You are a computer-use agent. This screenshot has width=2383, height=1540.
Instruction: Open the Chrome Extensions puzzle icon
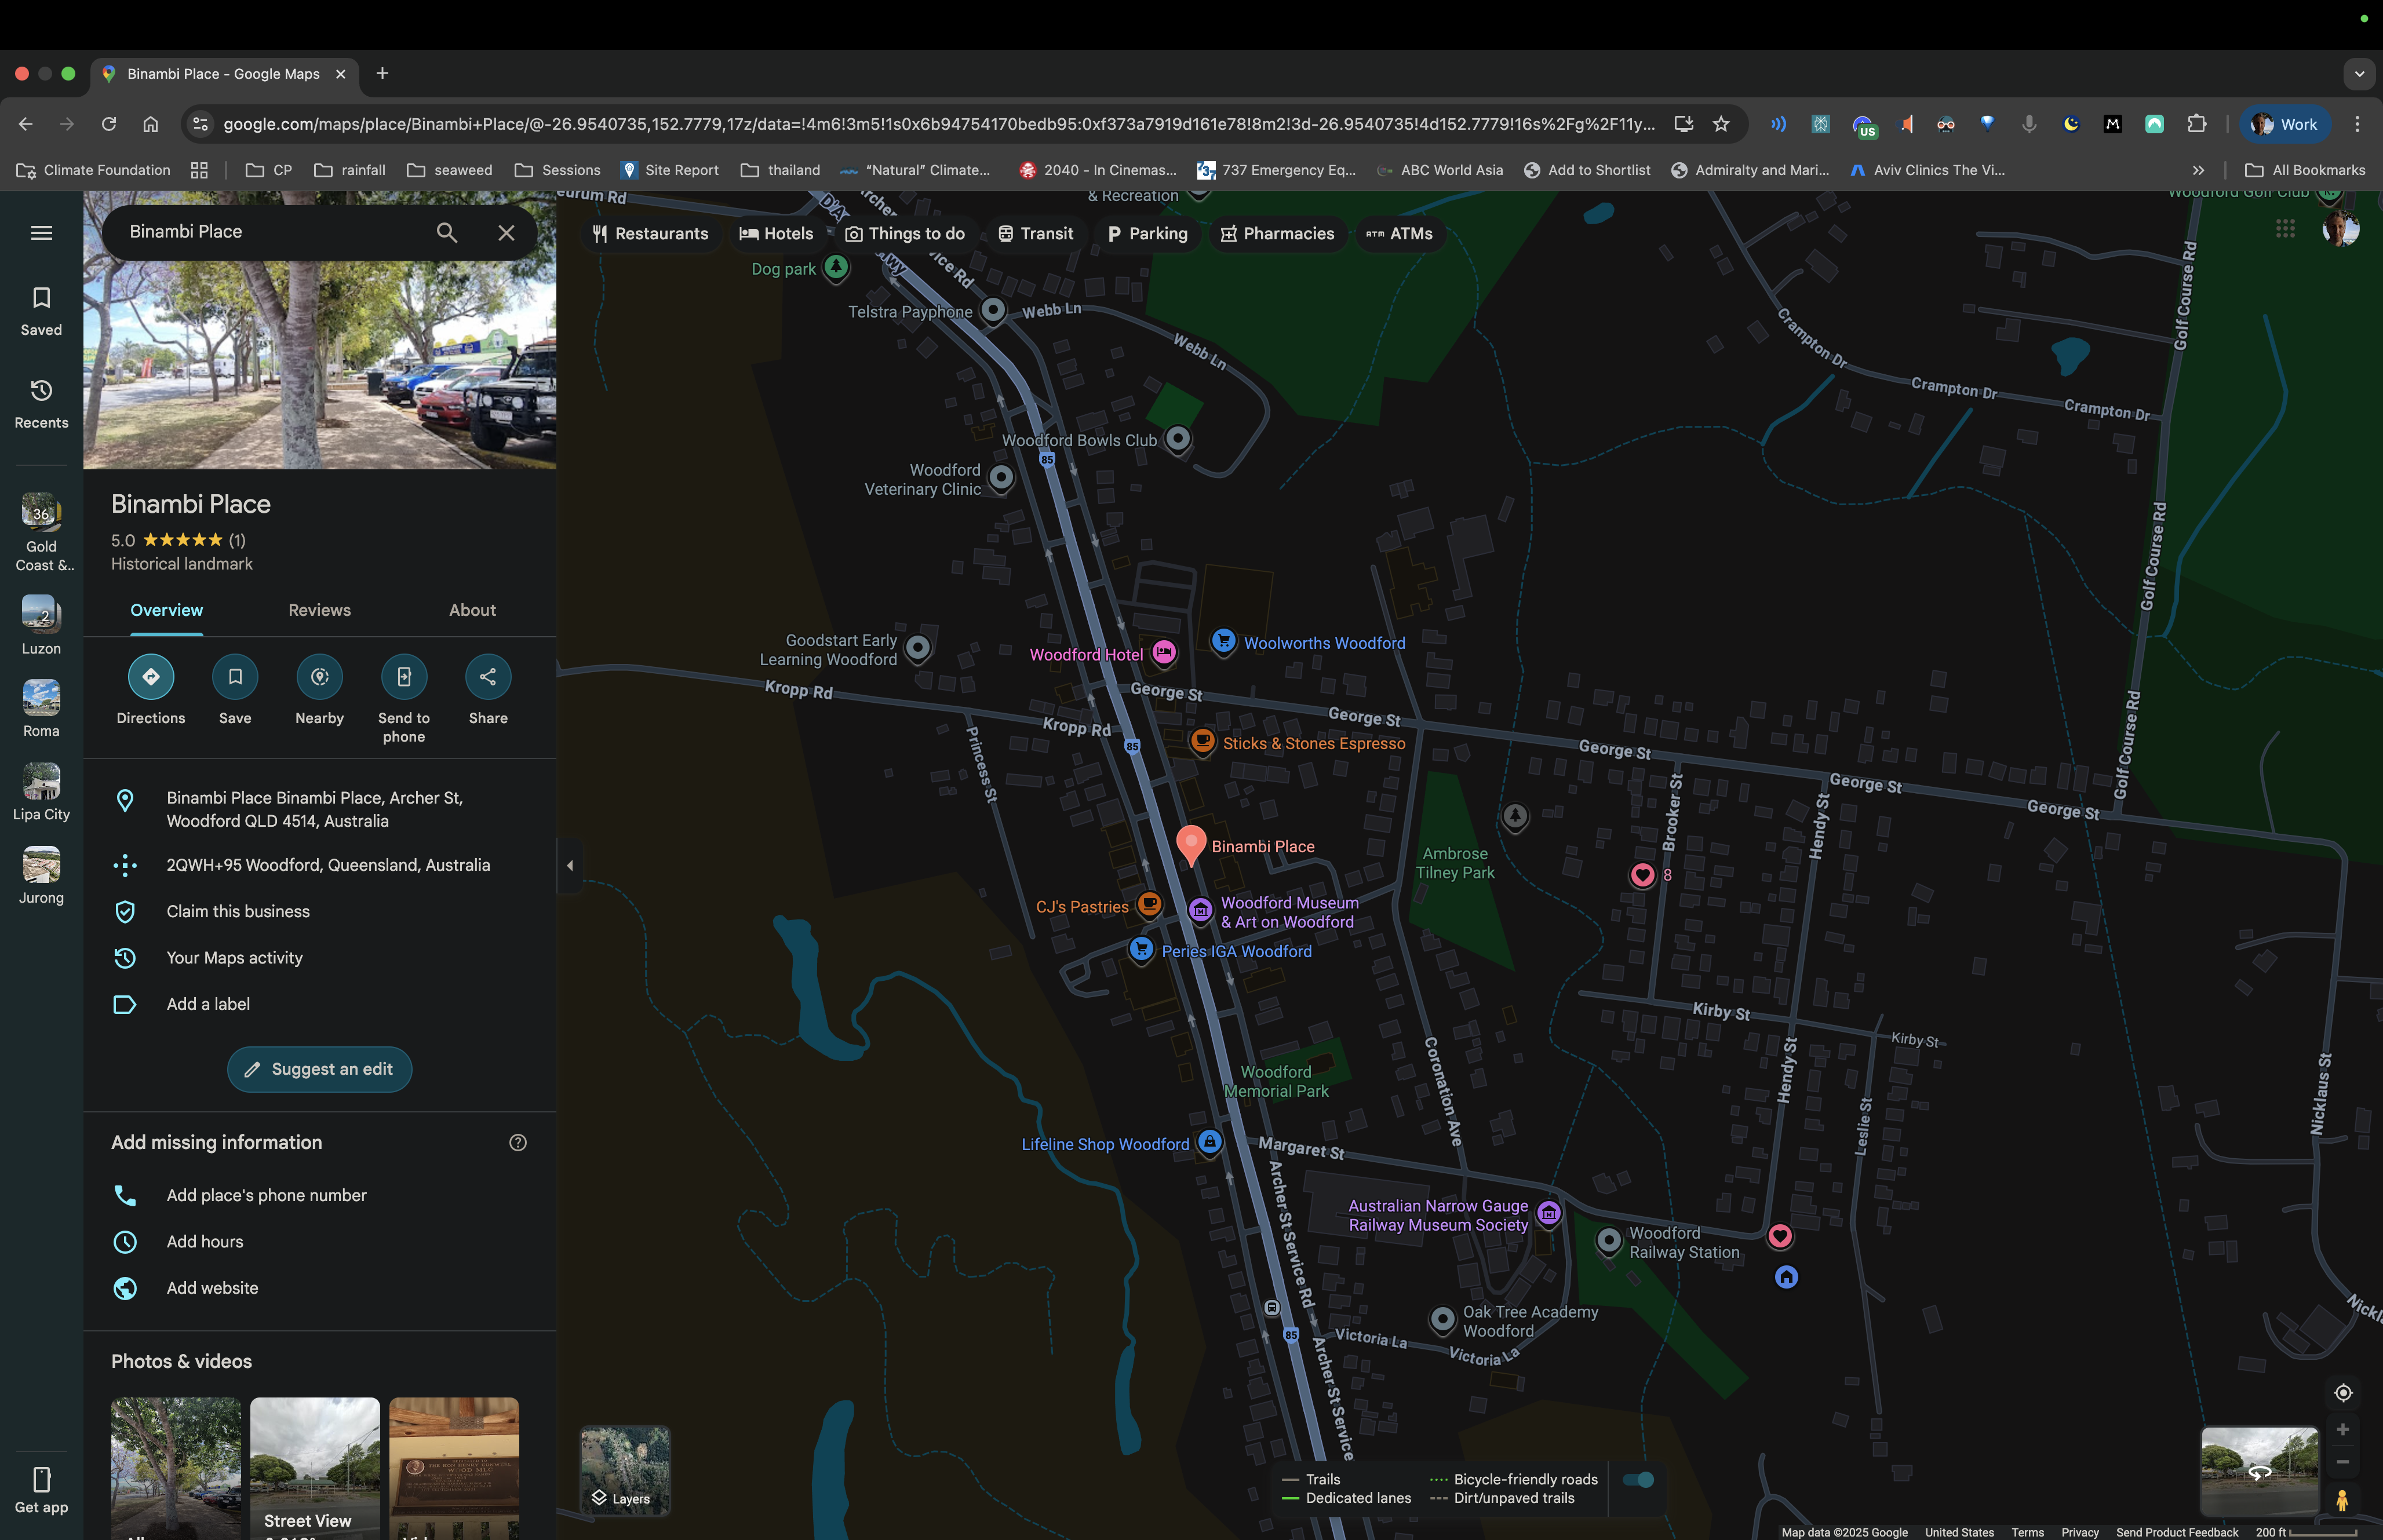click(2196, 124)
